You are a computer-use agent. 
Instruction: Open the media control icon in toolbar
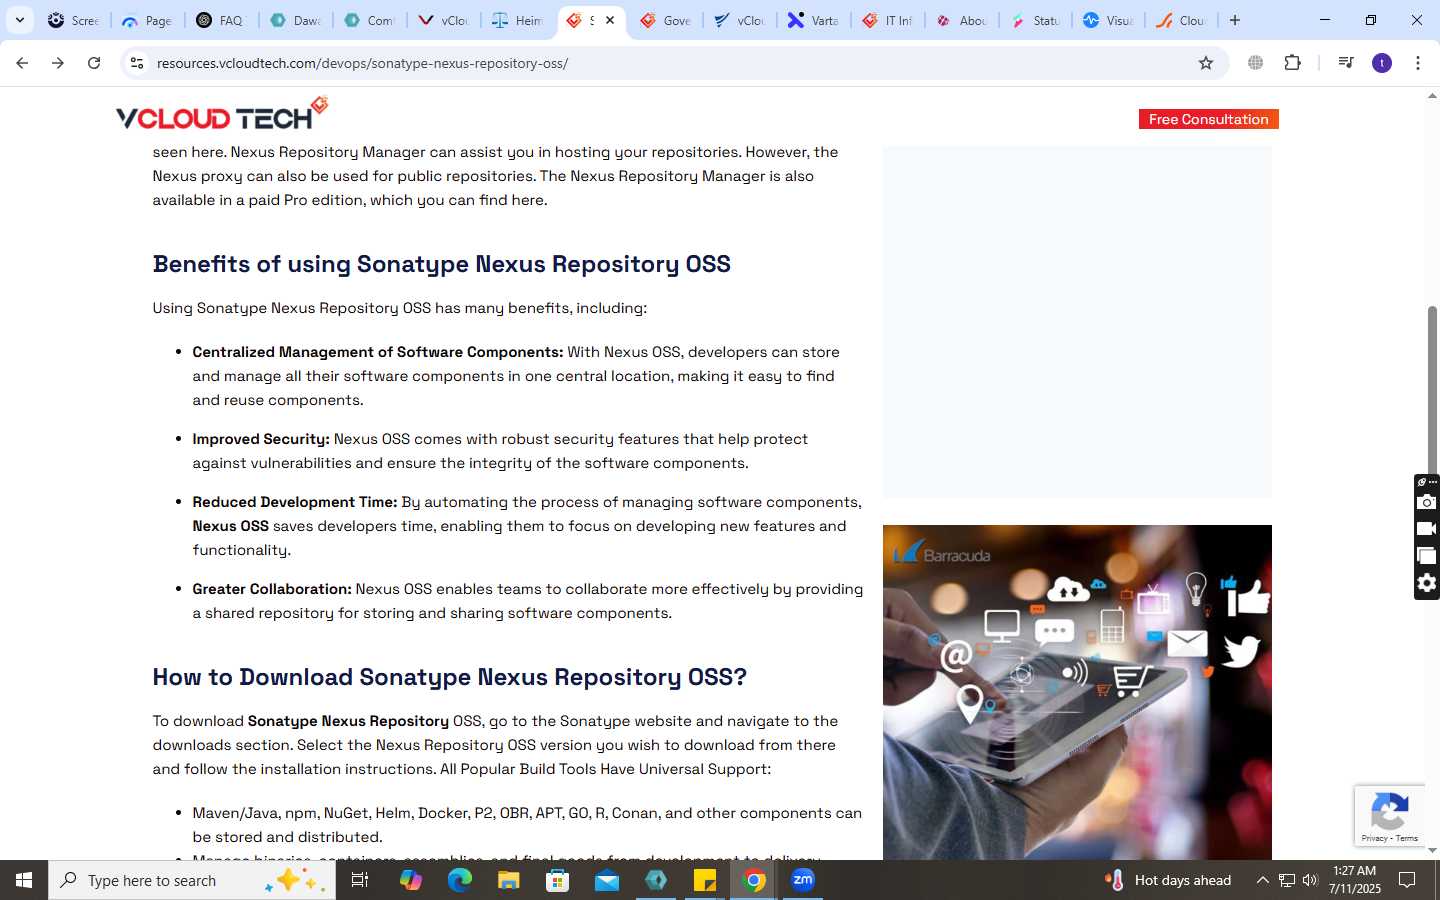(1346, 63)
